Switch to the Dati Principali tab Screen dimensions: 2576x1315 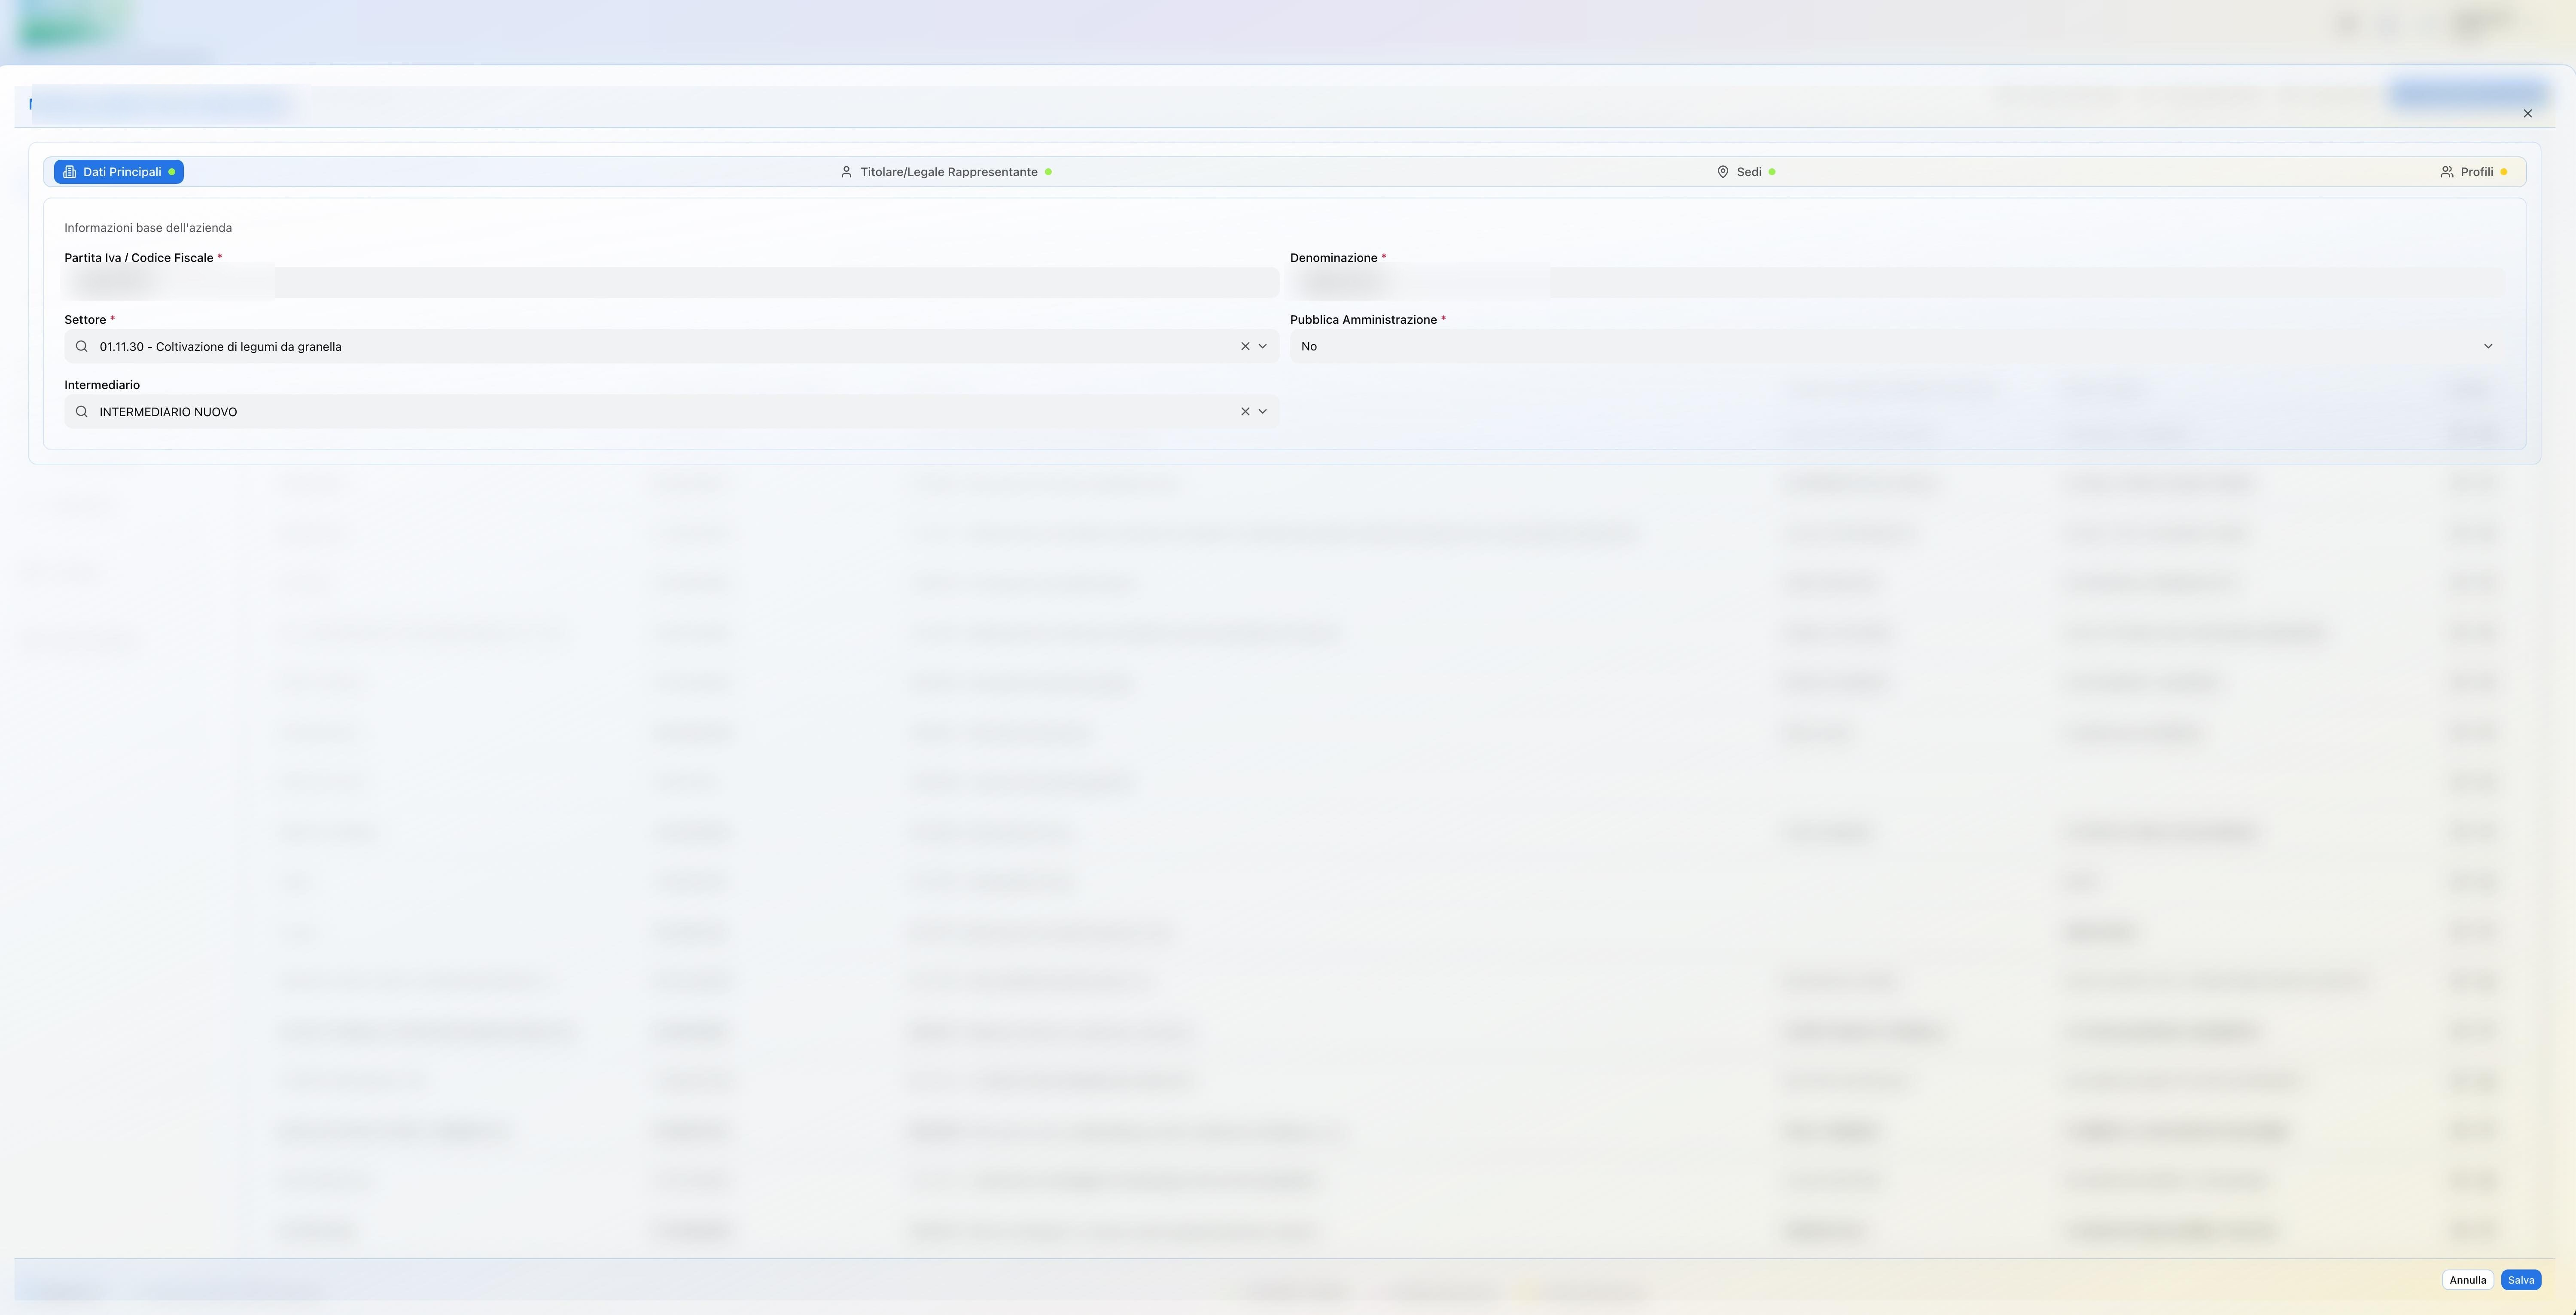(x=119, y=172)
